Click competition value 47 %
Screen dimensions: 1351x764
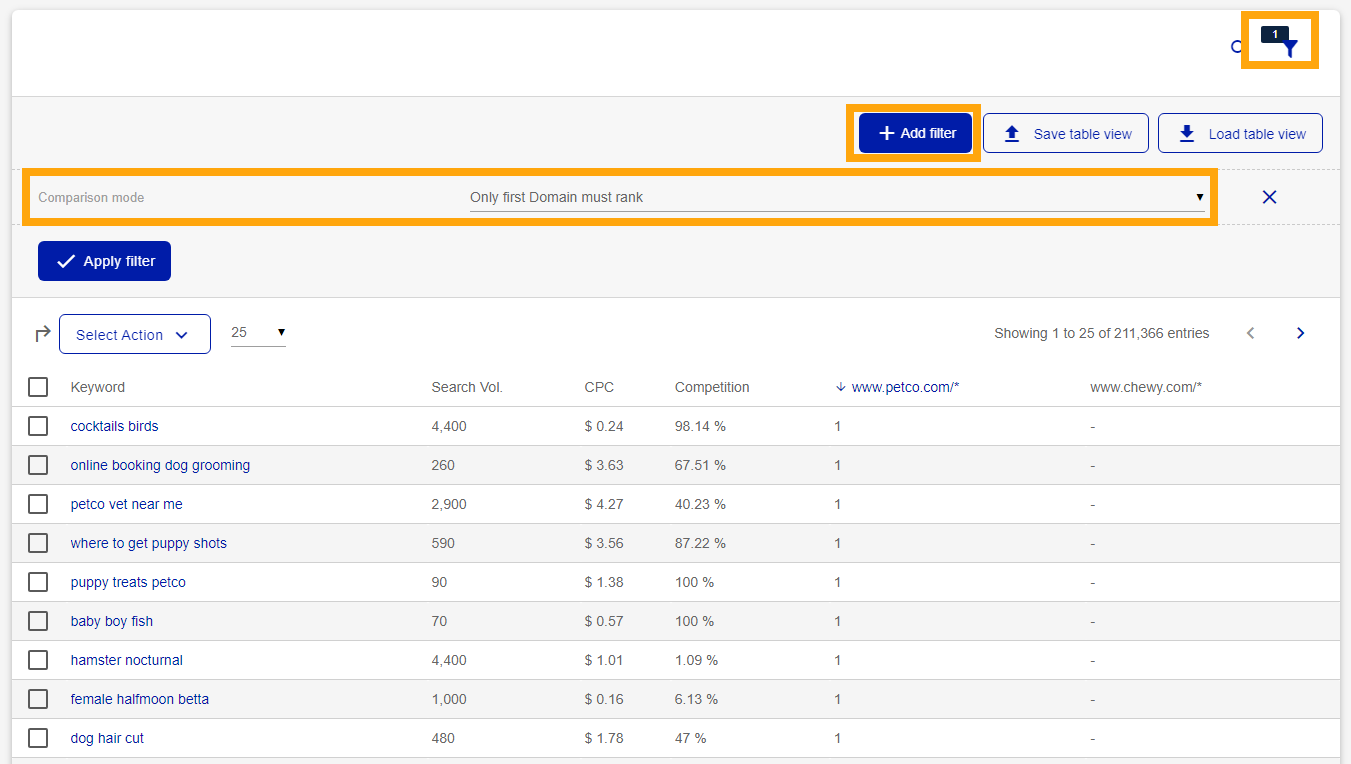[690, 738]
